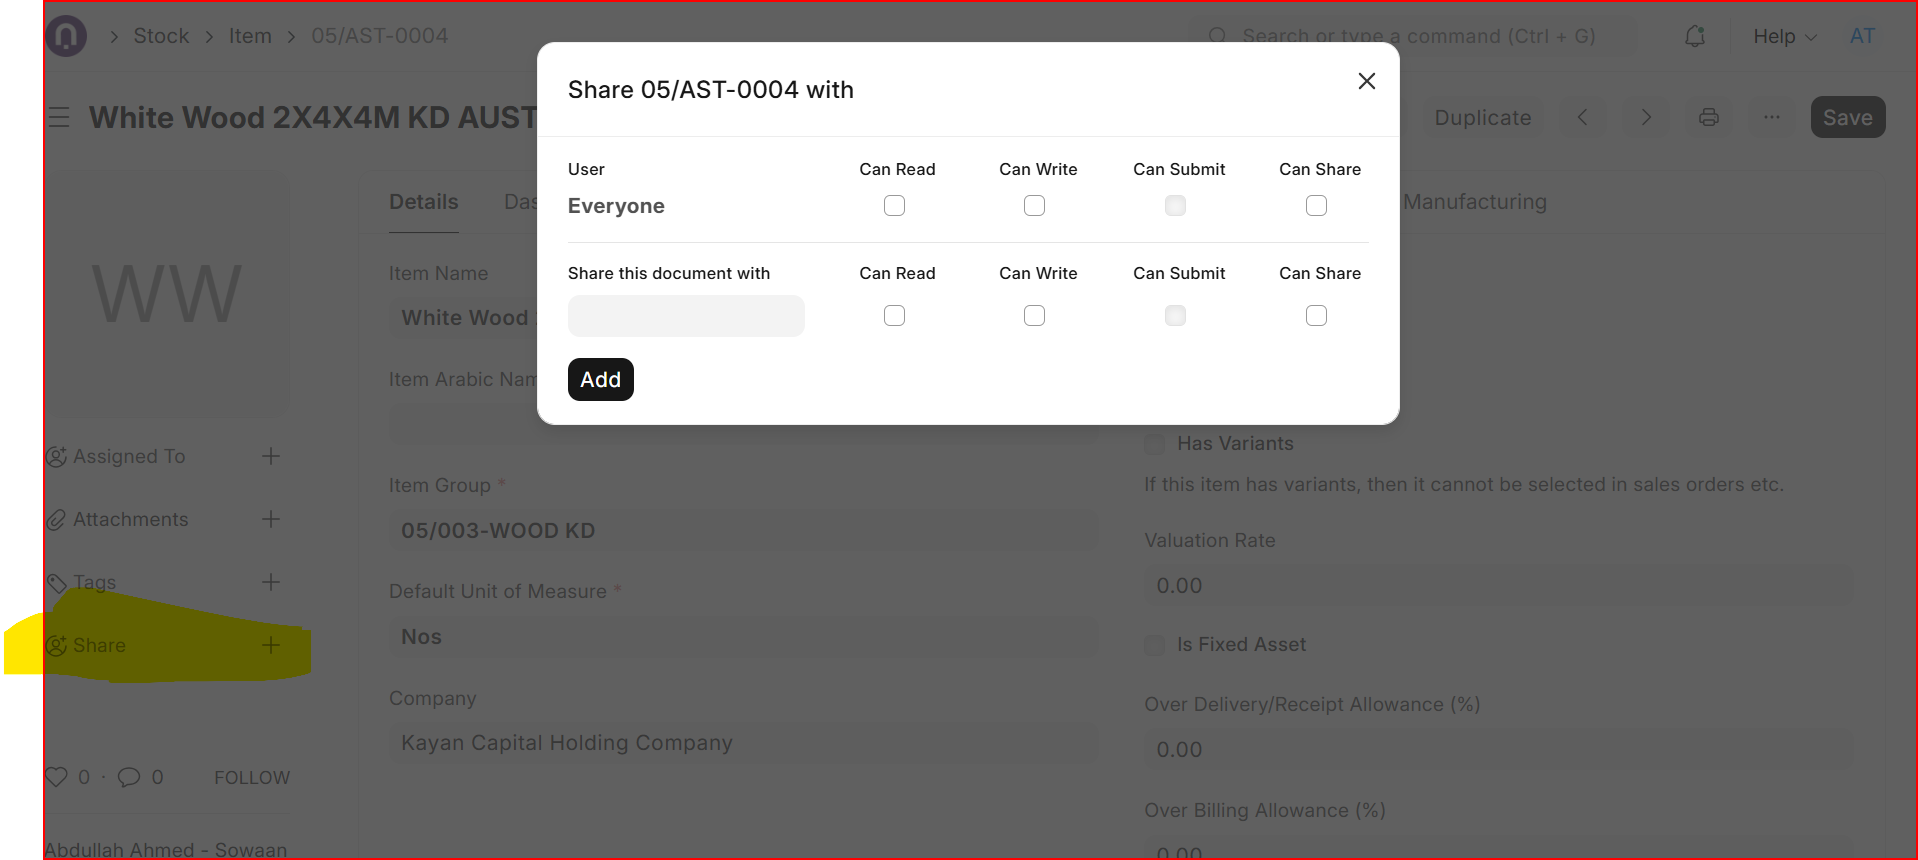Check Can Share for new user row
The image size is (1918, 860).
(1316, 316)
